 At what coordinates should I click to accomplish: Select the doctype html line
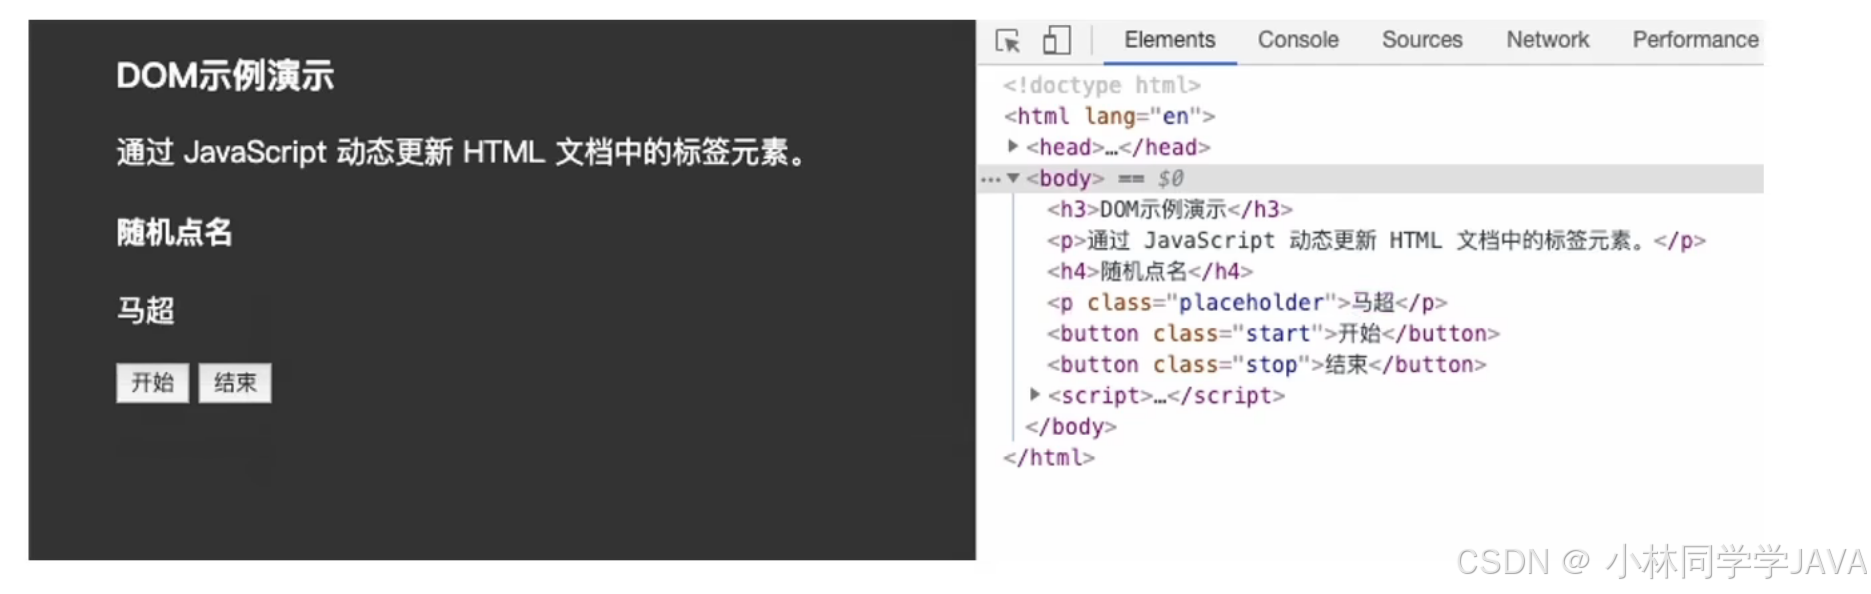click(x=1102, y=85)
